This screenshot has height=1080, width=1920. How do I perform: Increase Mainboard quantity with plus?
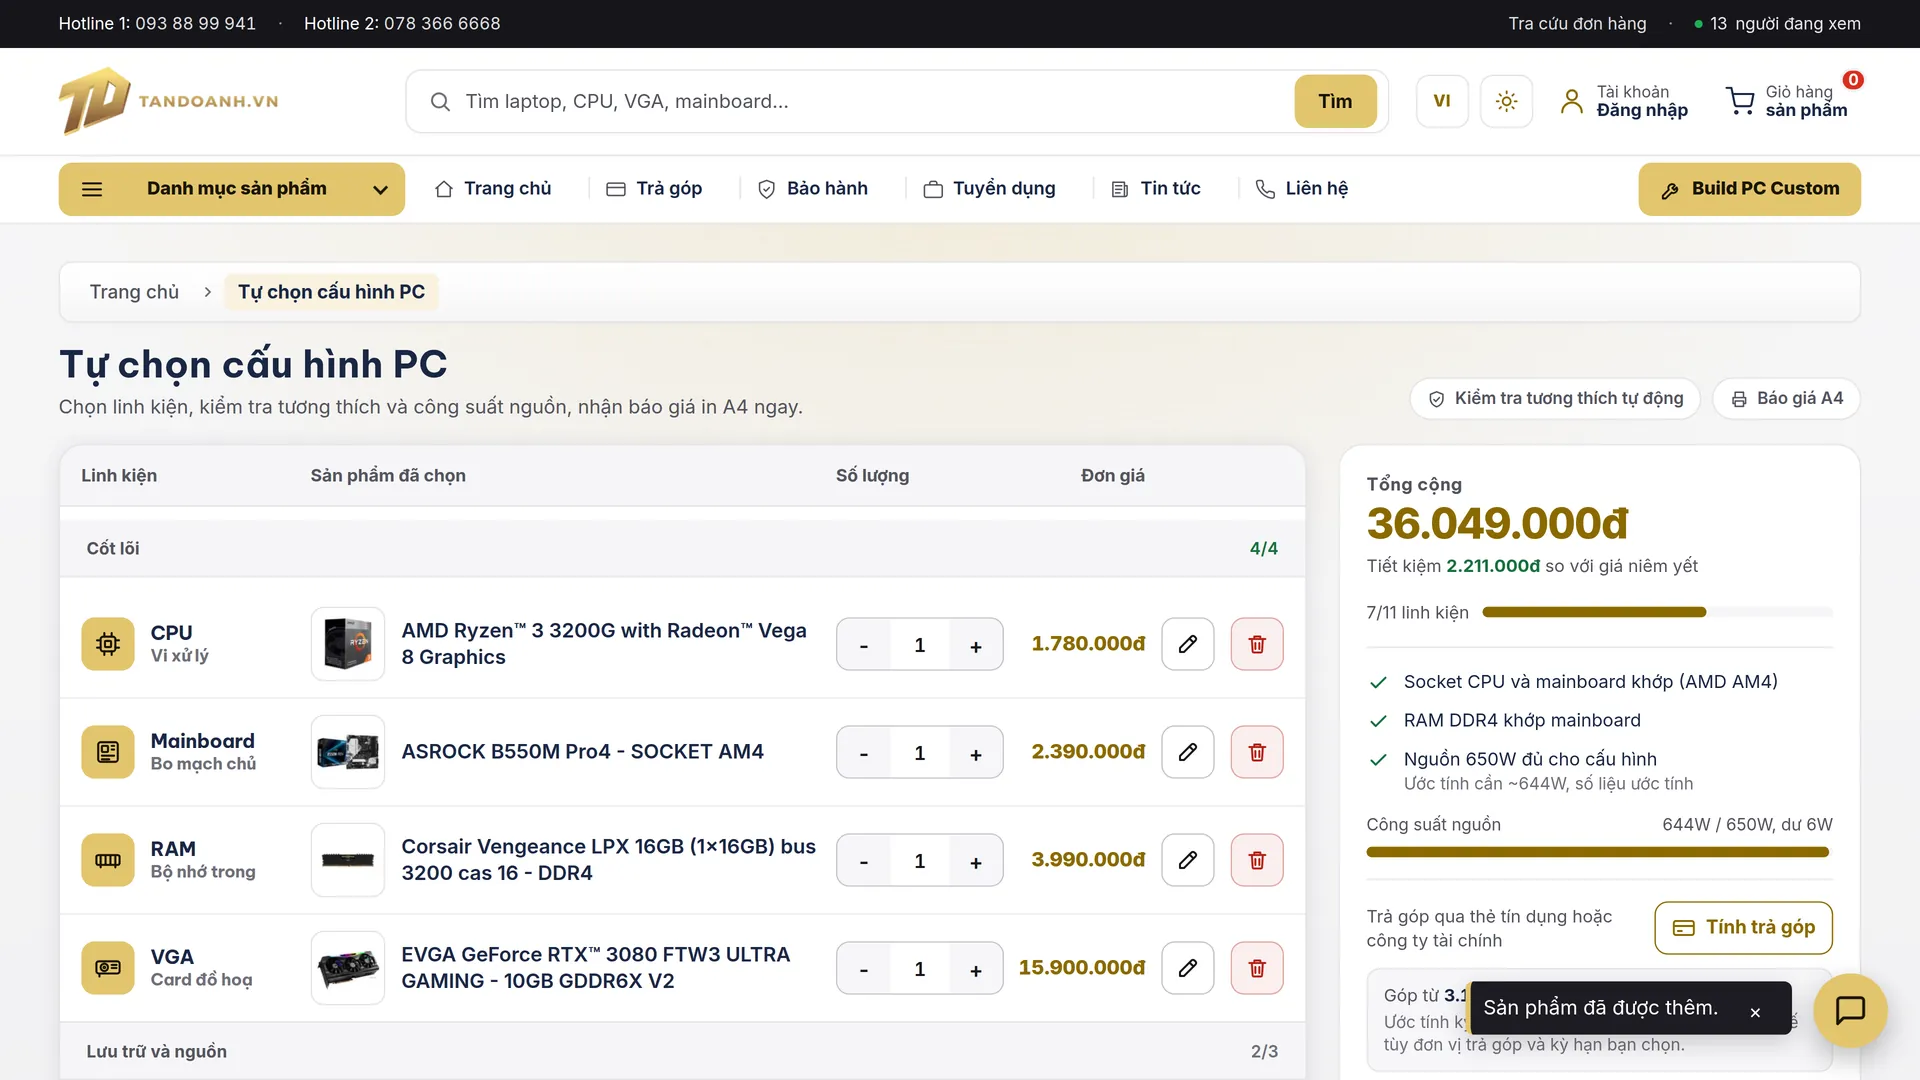click(976, 754)
